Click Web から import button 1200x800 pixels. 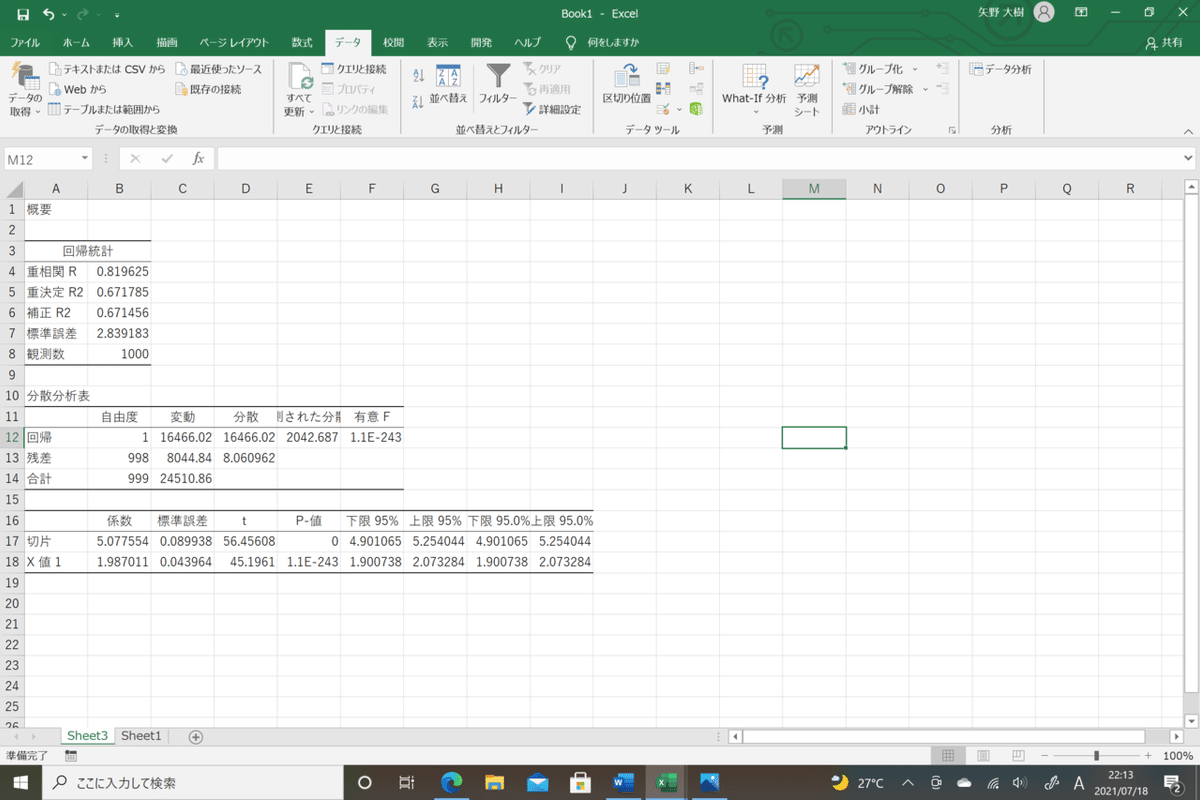point(77,89)
